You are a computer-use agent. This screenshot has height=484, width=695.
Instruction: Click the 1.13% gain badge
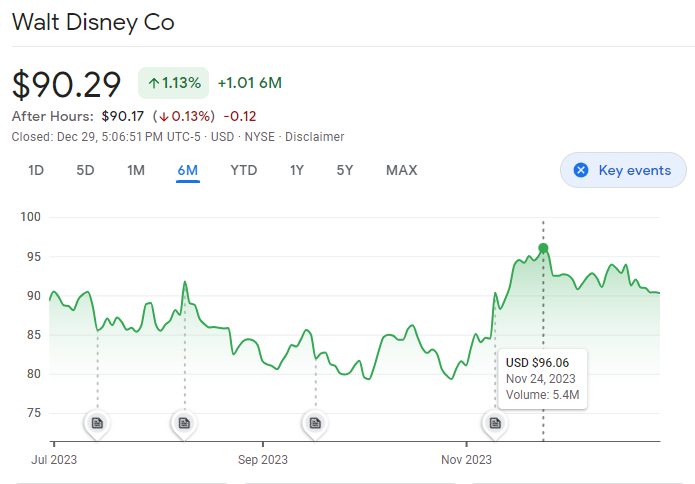pyautogui.click(x=173, y=83)
